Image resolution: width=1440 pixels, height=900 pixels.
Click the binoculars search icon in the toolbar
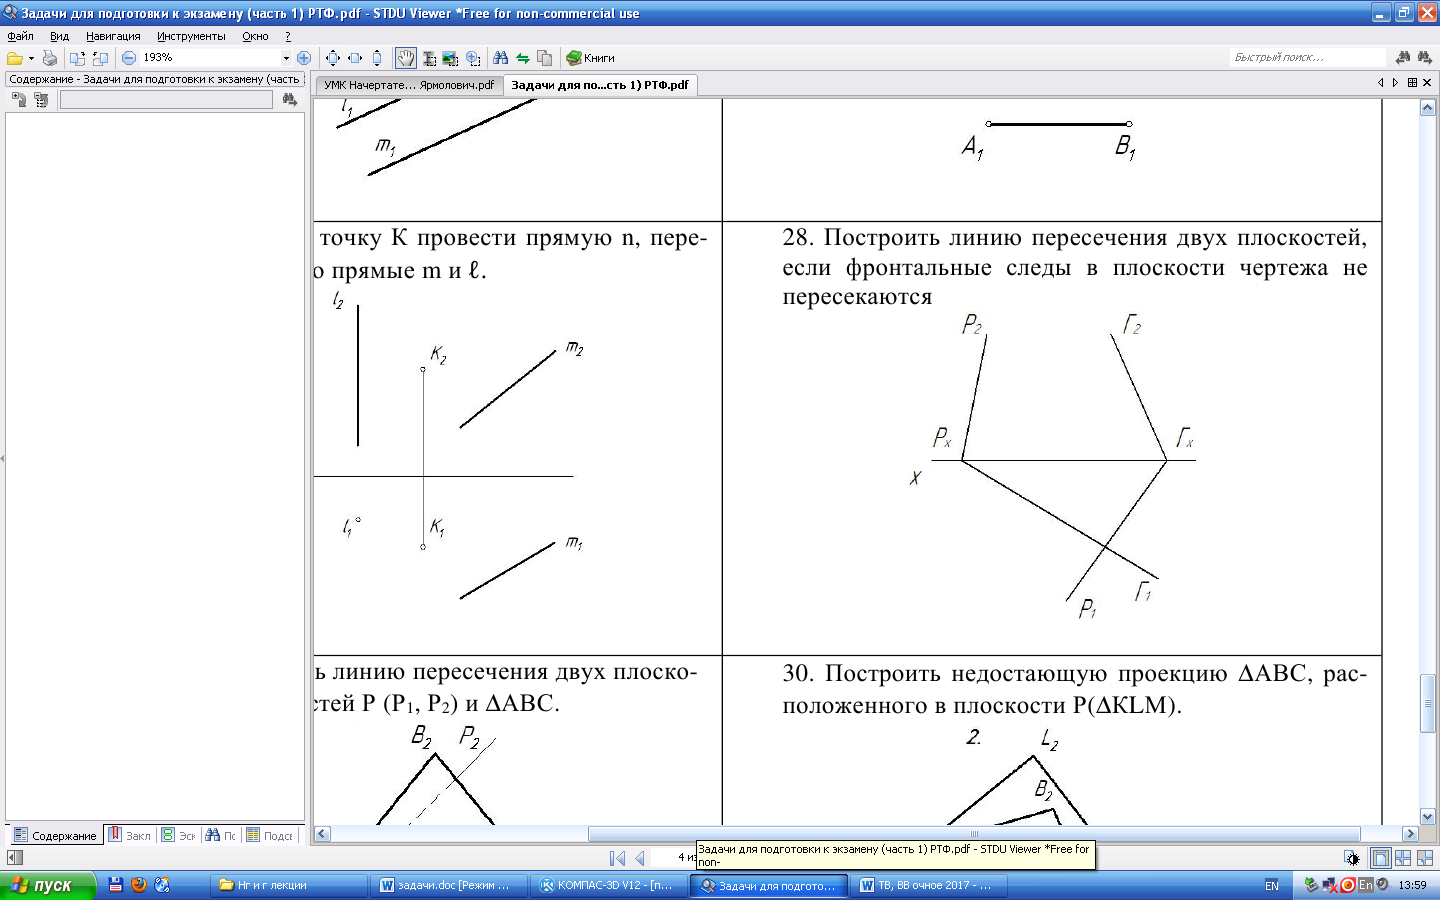coord(500,58)
